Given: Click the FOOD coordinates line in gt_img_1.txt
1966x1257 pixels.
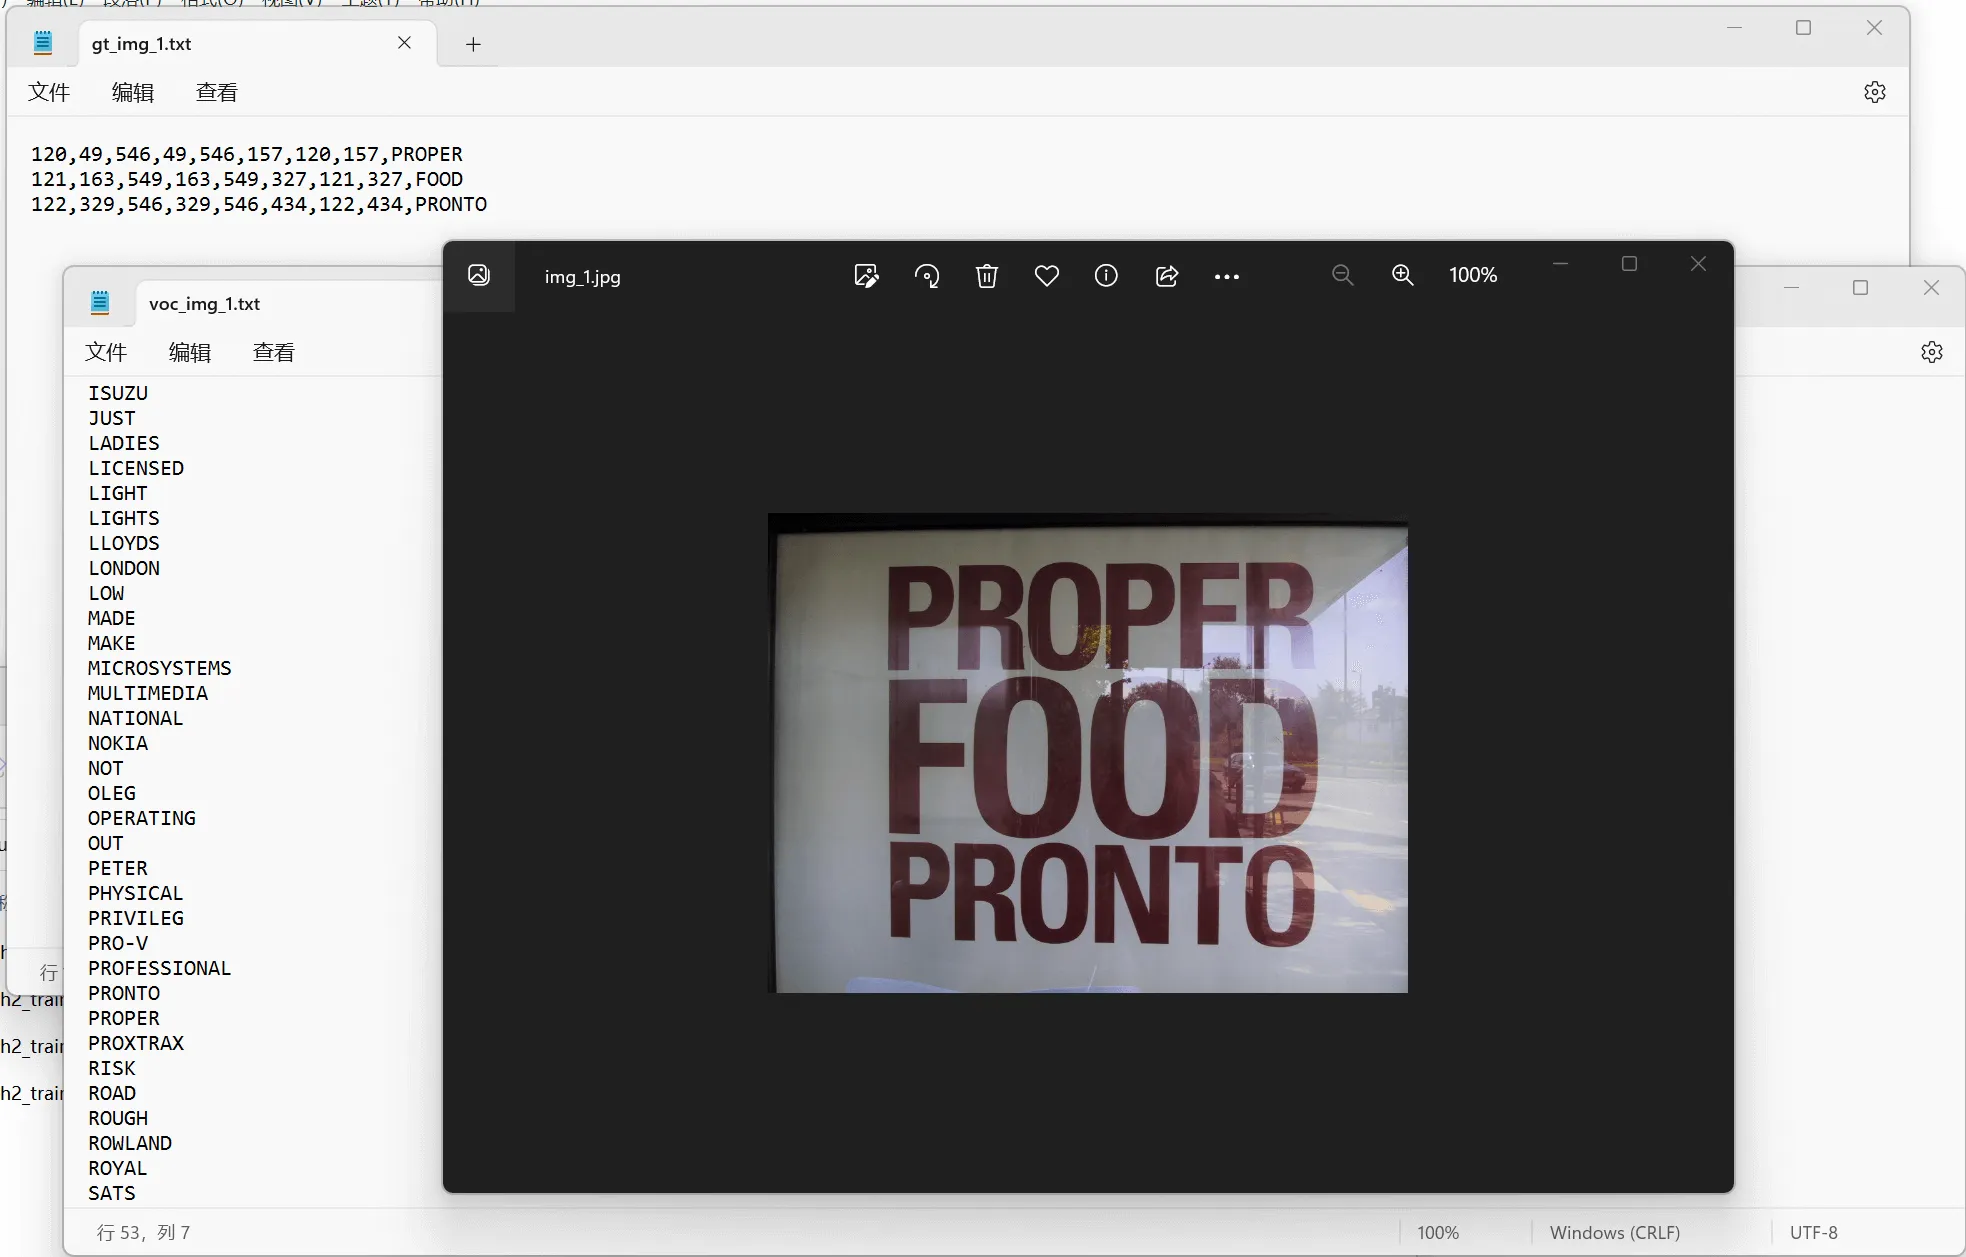Looking at the screenshot, I should (247, 179).
